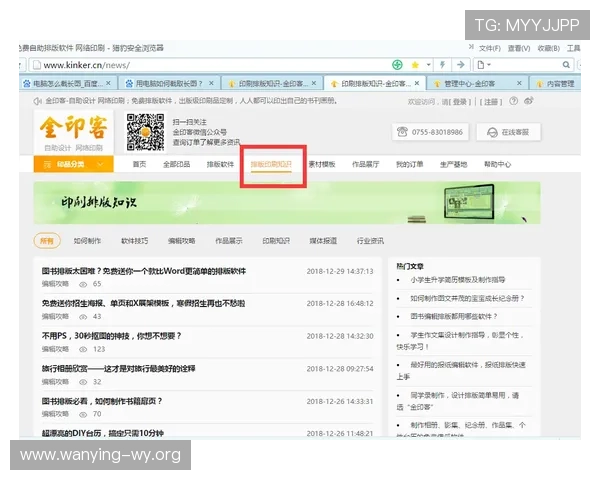Click the green shield icon in address bar
The width and height of the screenshot is (600, 480).
pos(397,65)
